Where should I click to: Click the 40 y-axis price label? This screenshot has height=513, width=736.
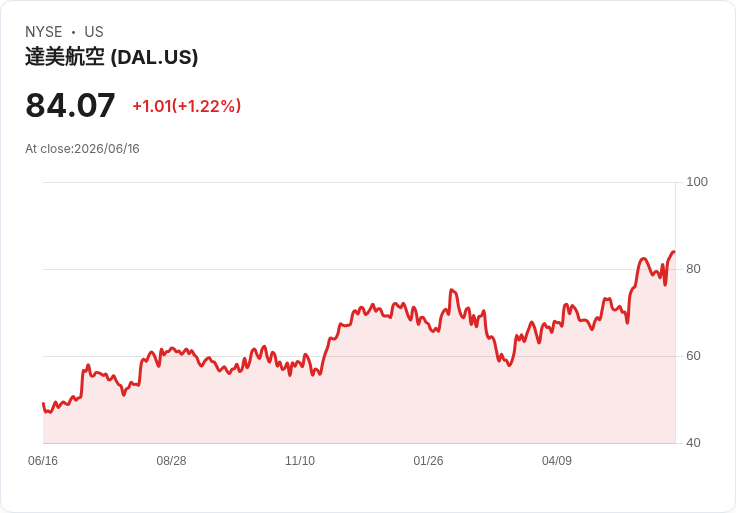[x=693, y=443]
